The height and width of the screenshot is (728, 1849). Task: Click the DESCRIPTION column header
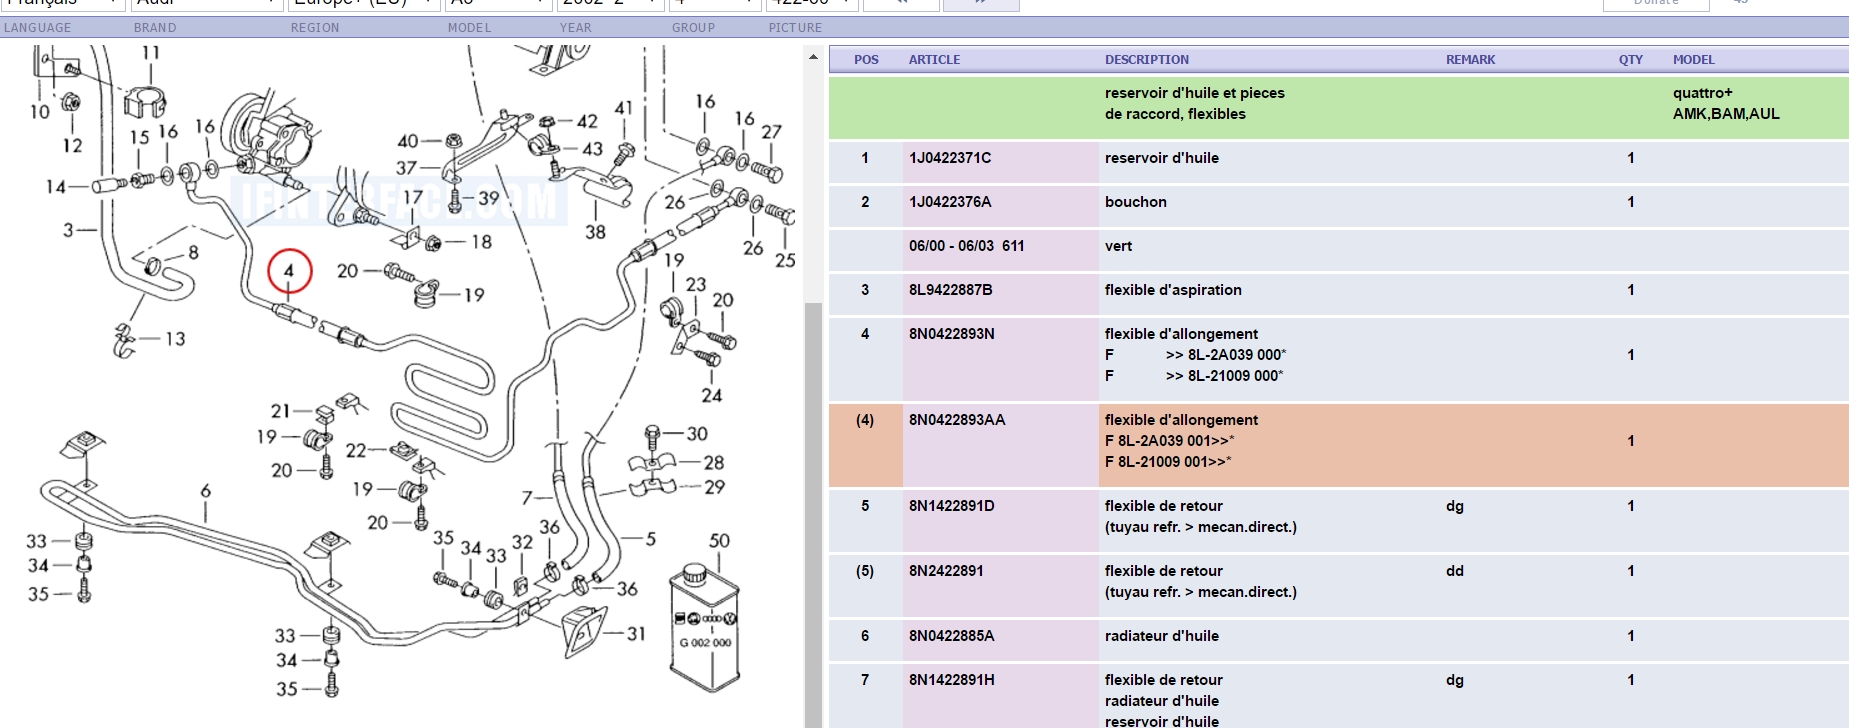coord(1146,60)
